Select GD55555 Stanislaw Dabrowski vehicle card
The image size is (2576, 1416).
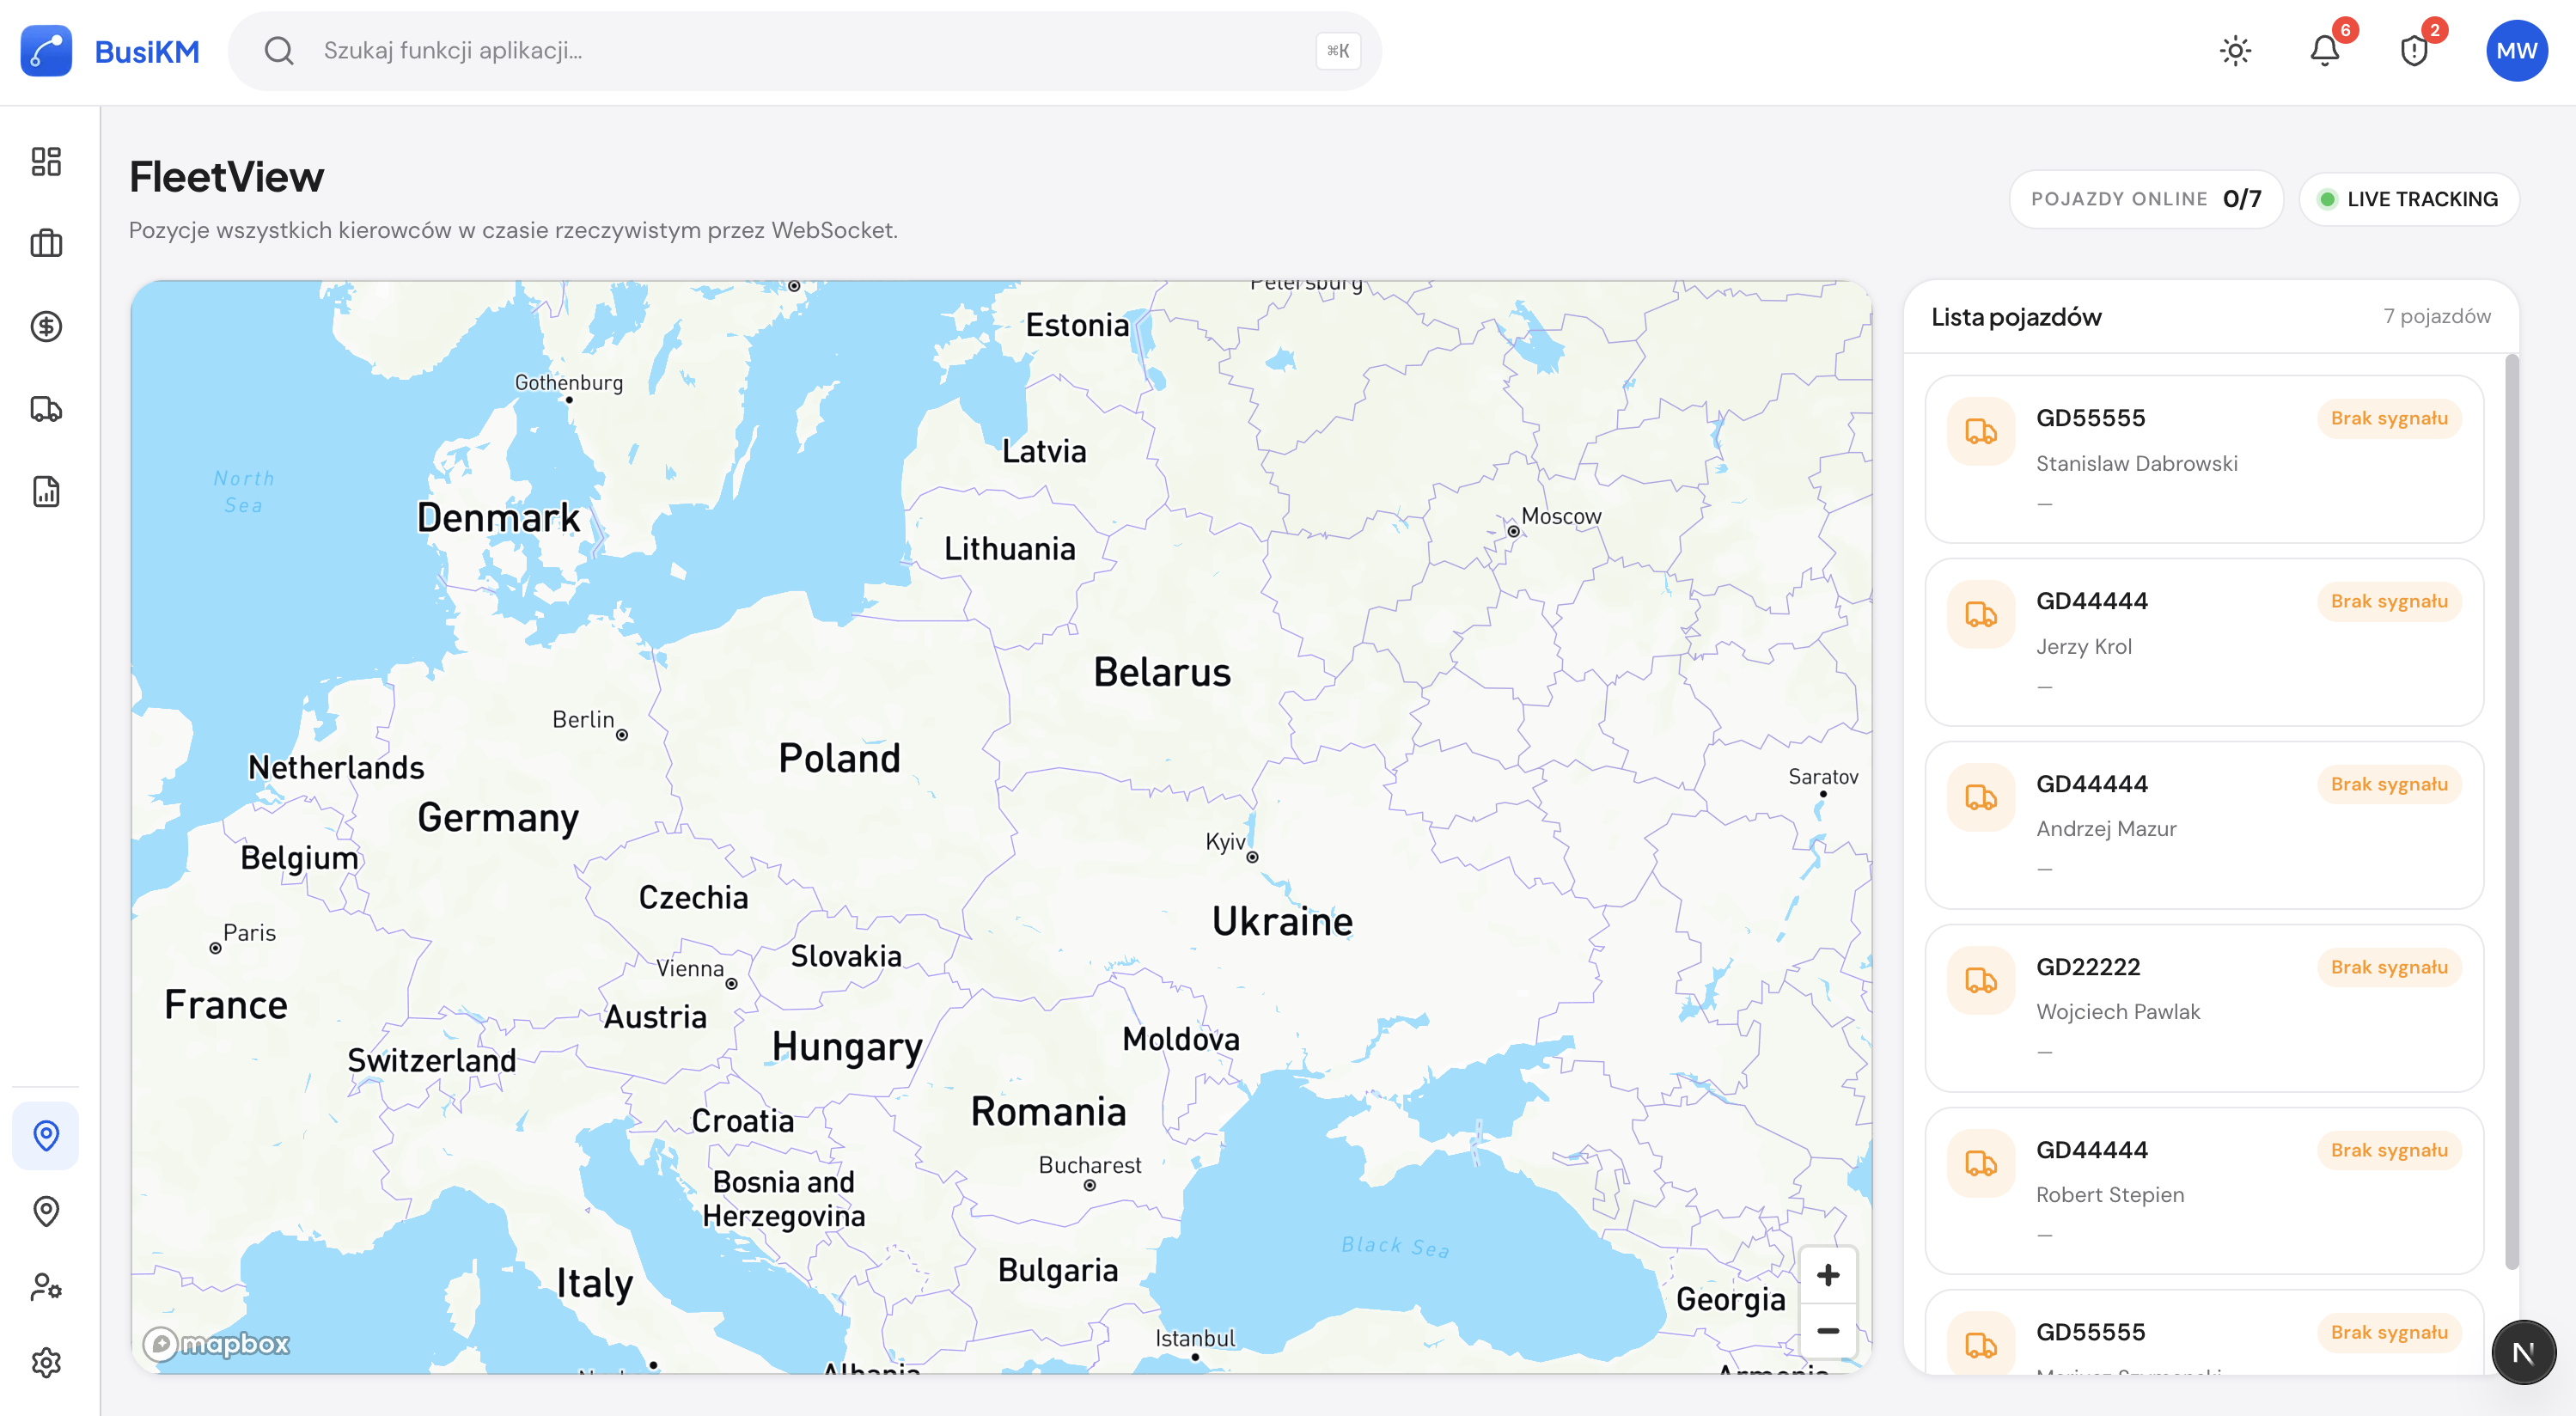[2204, 459]
